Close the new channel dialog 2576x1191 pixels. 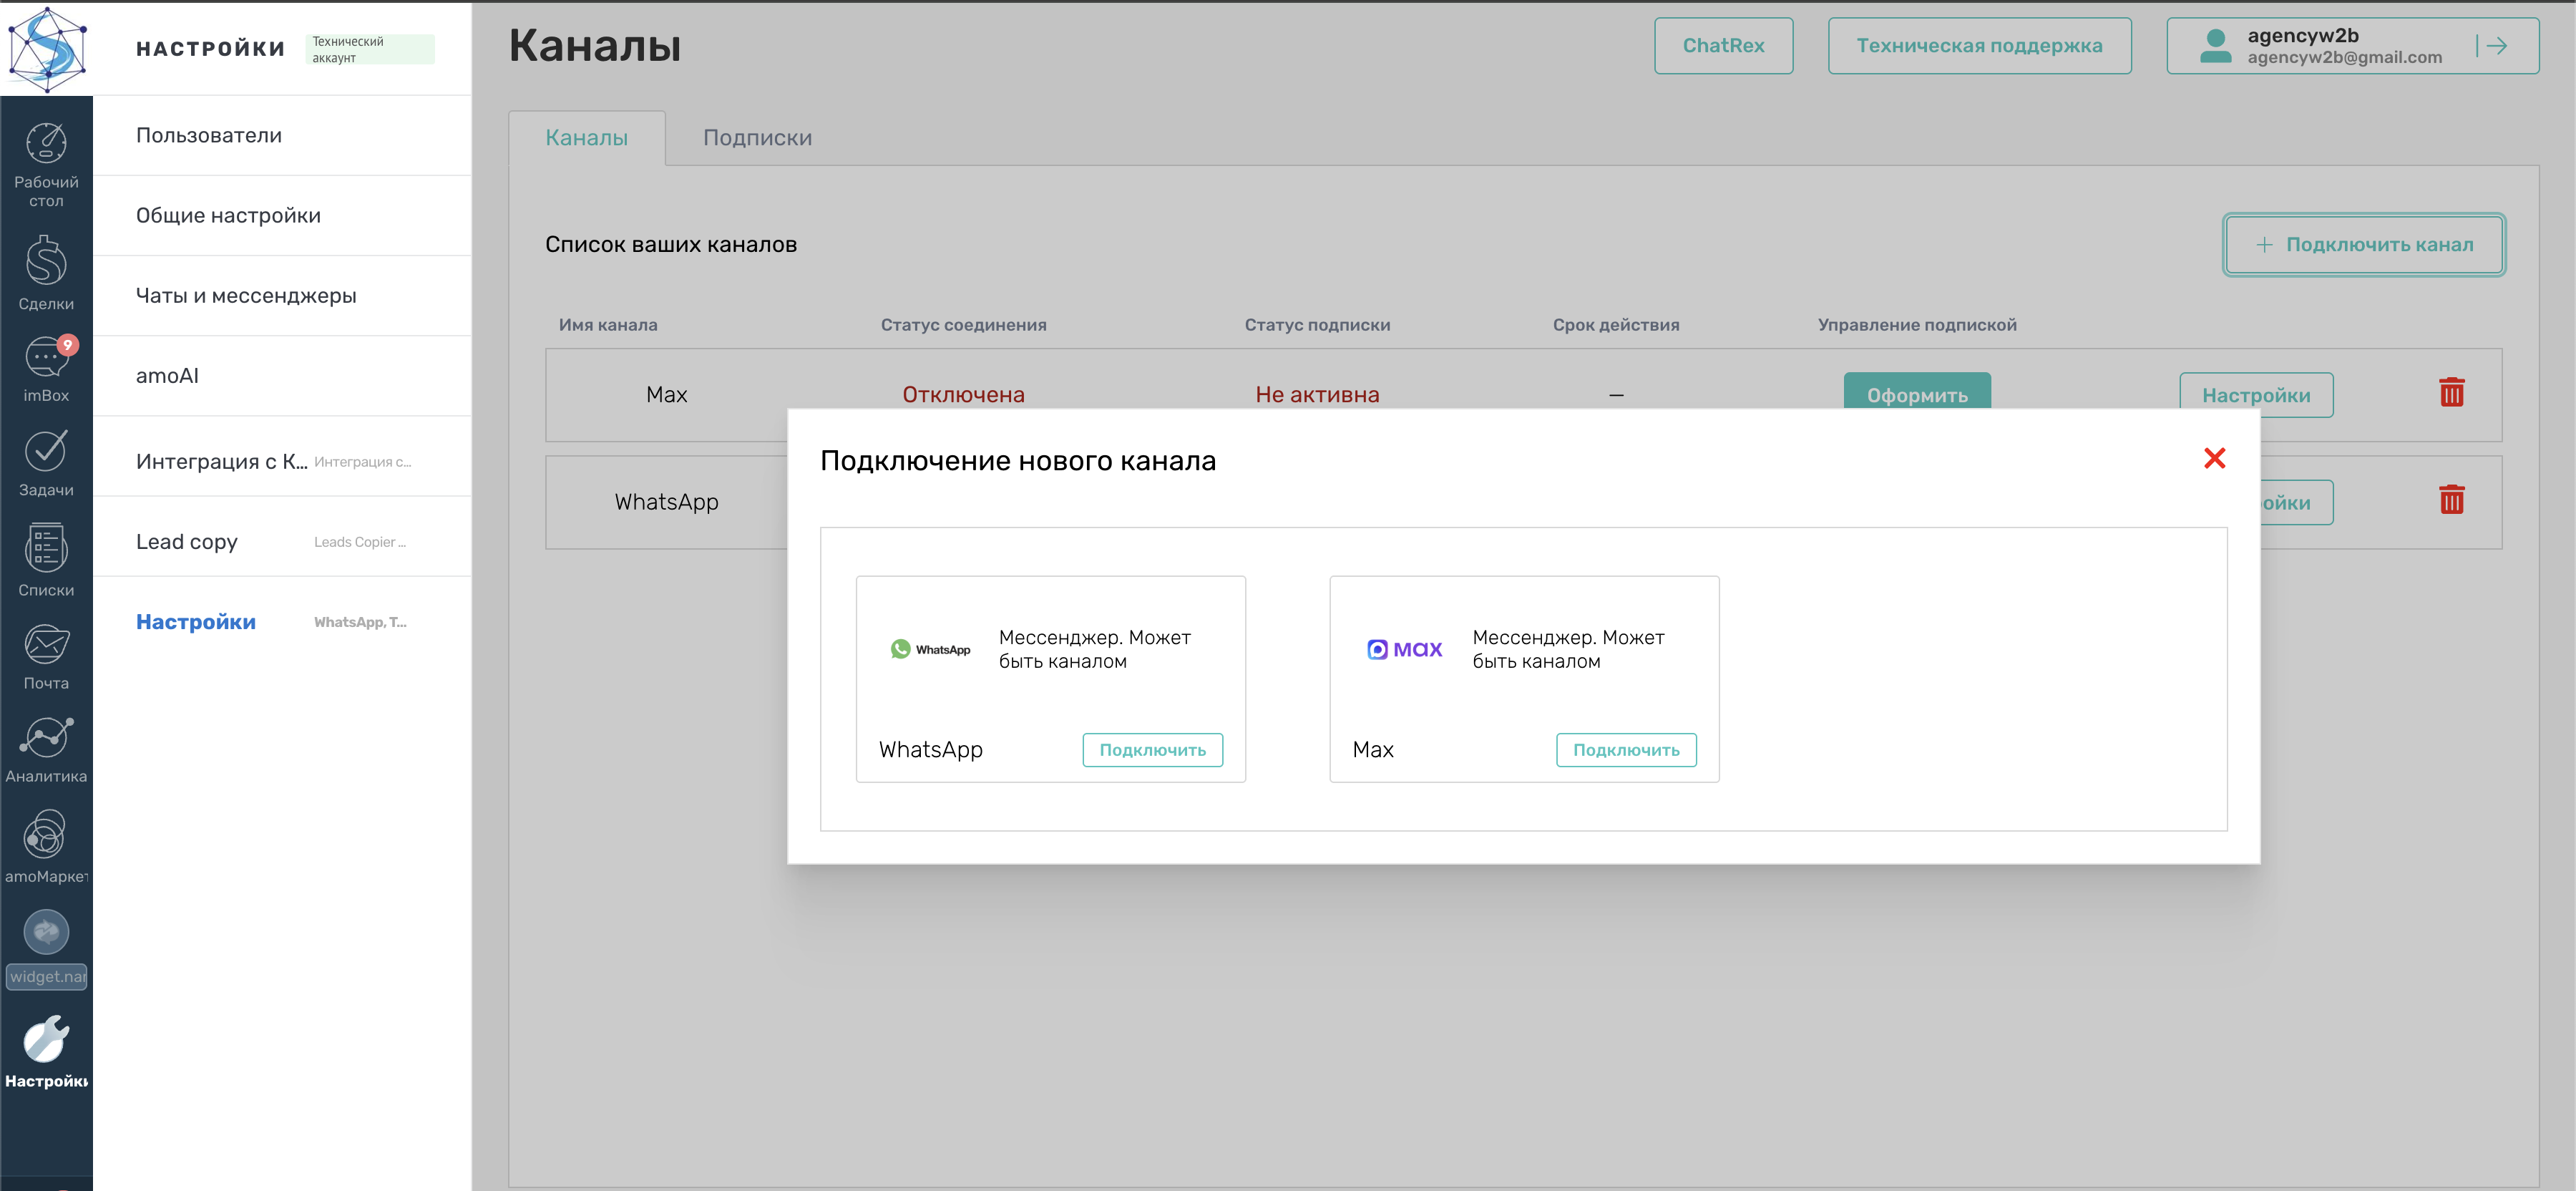[x=2214, y=458]
